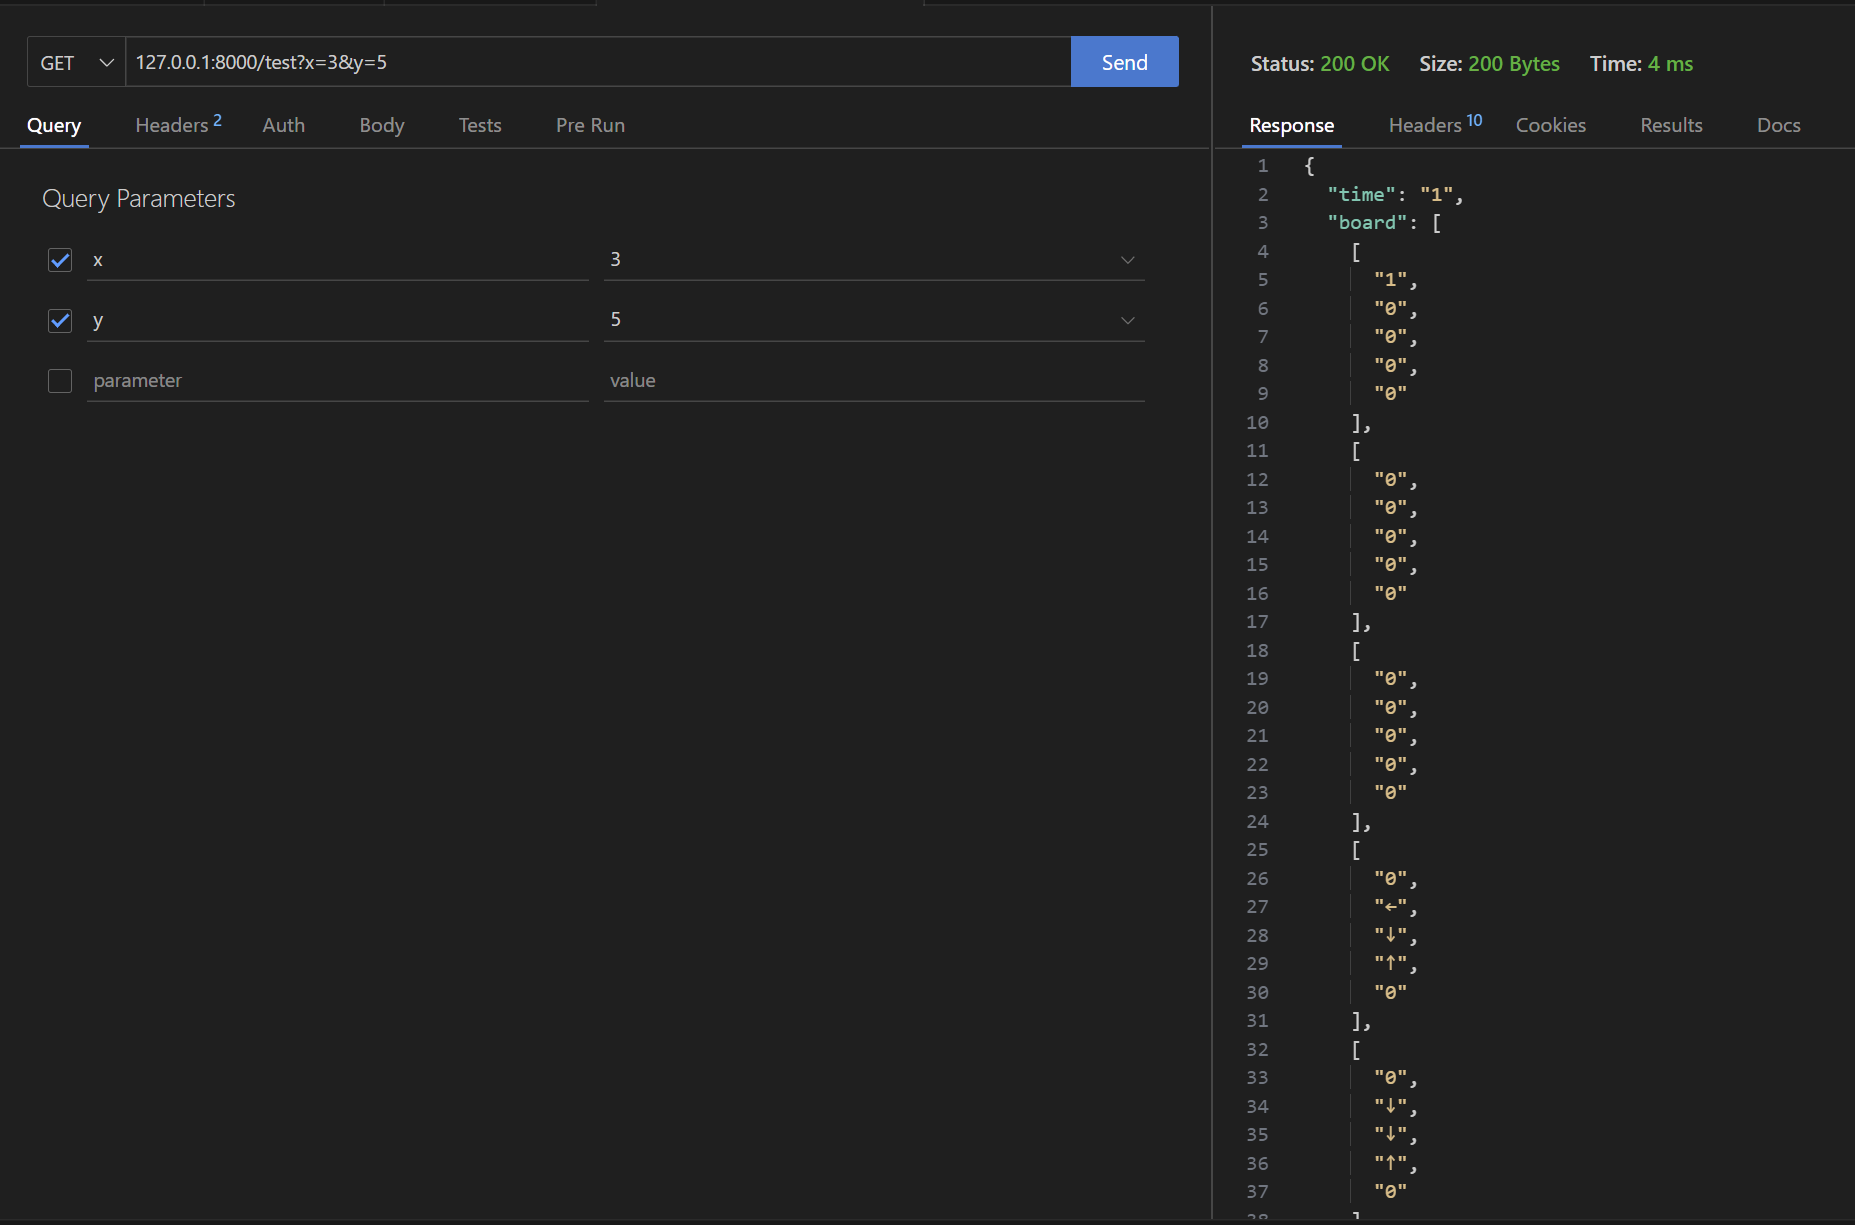Open the response Headers 10 tab
Image resolution: width=1855 pixels, height=1225 pixels.
[1435, 125]
